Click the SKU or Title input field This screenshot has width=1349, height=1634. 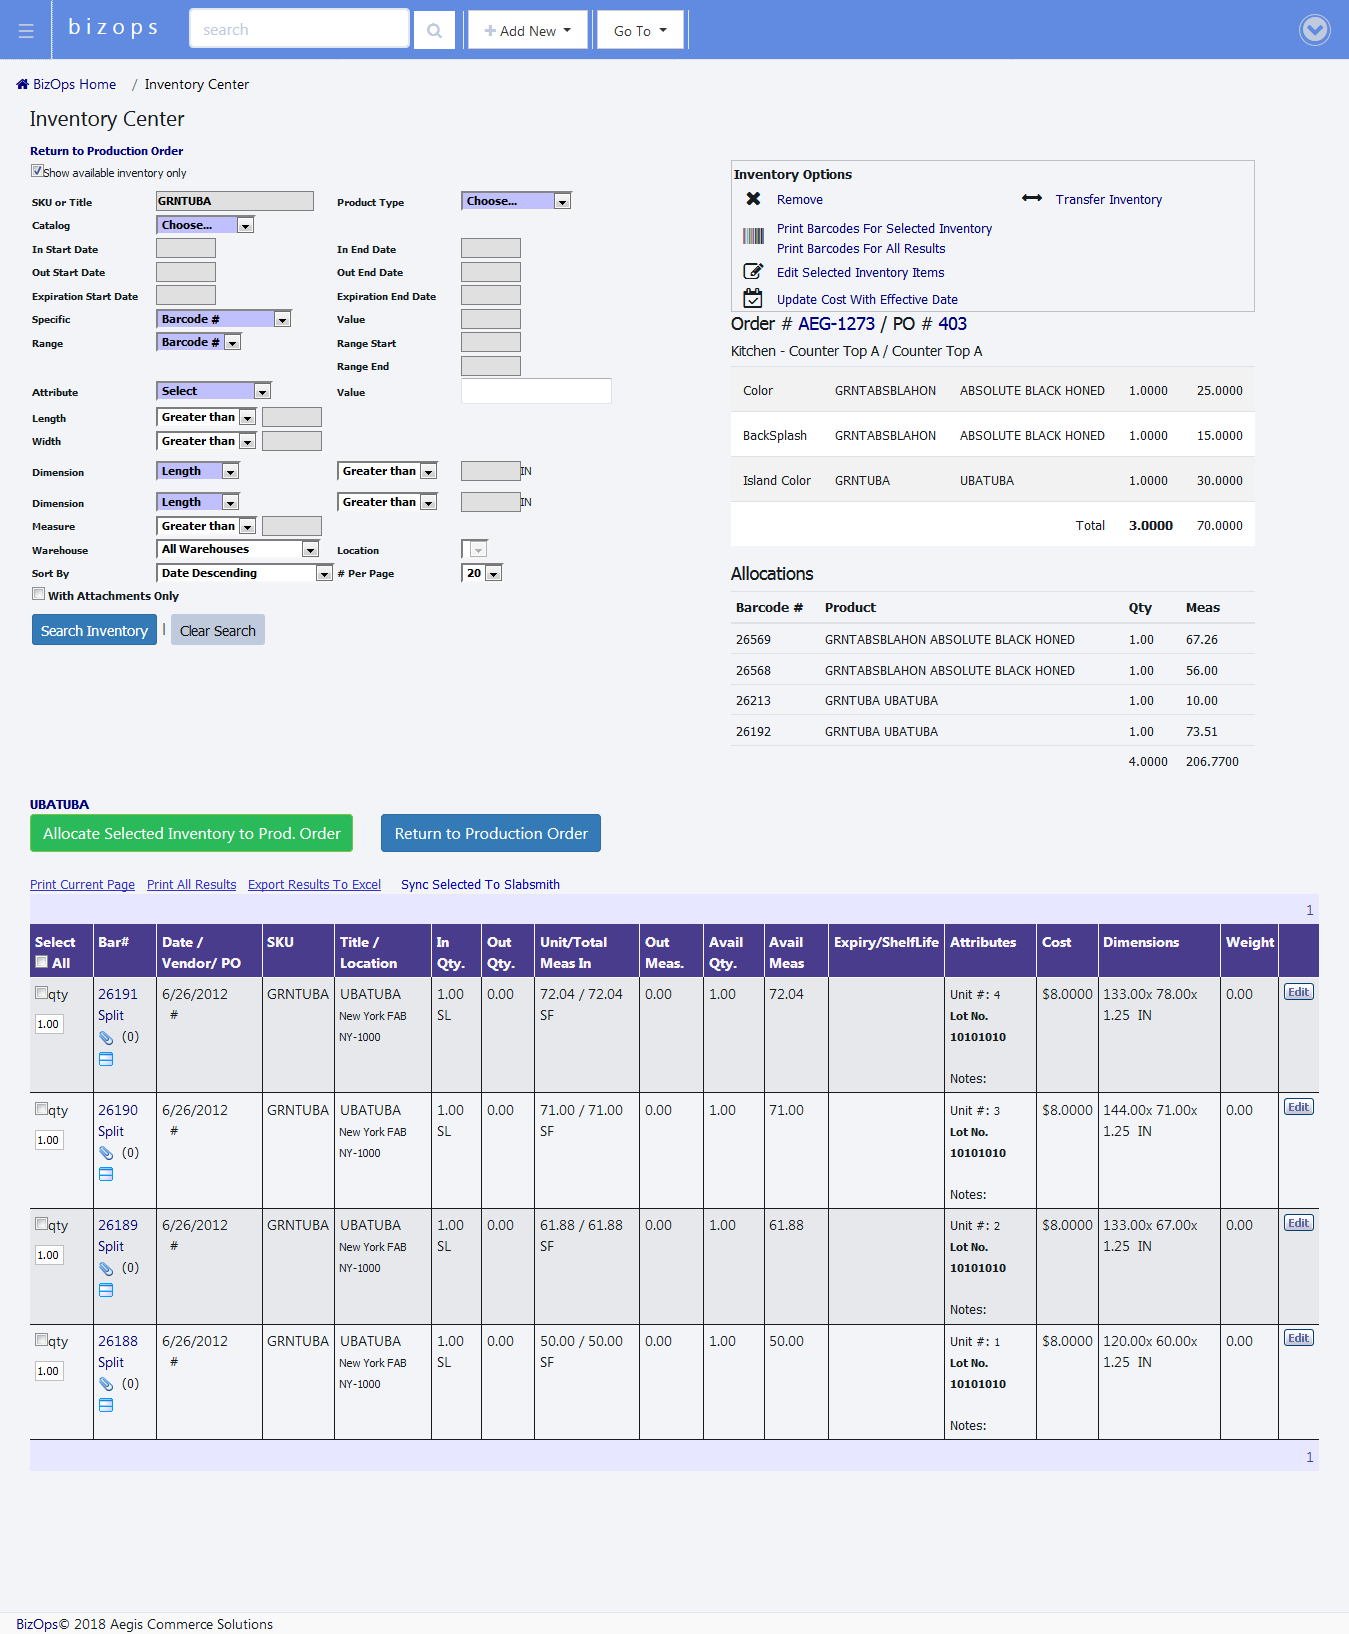point(234,201)
